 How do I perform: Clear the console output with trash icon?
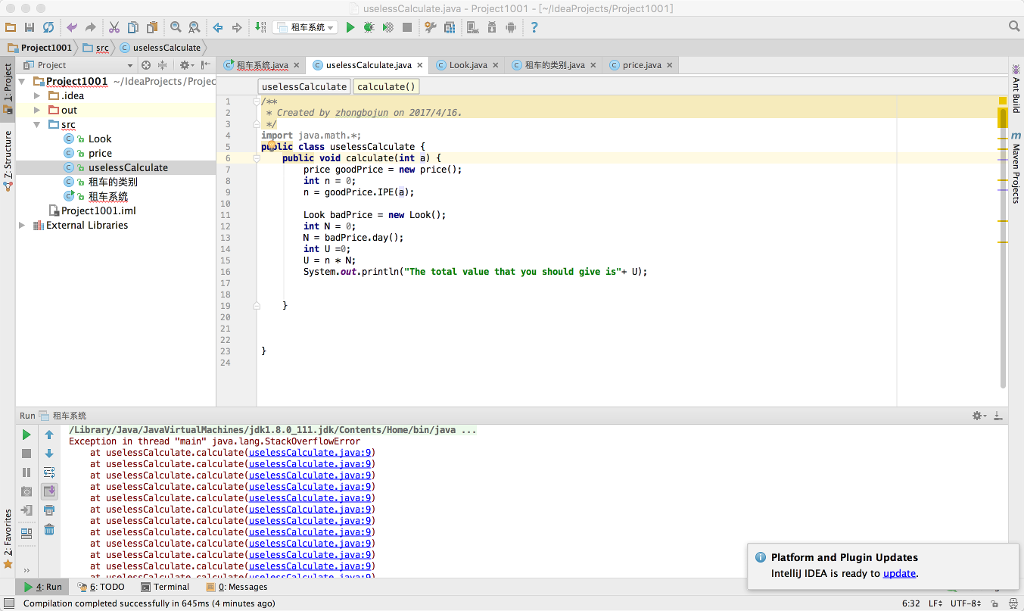tap(49, 528)
